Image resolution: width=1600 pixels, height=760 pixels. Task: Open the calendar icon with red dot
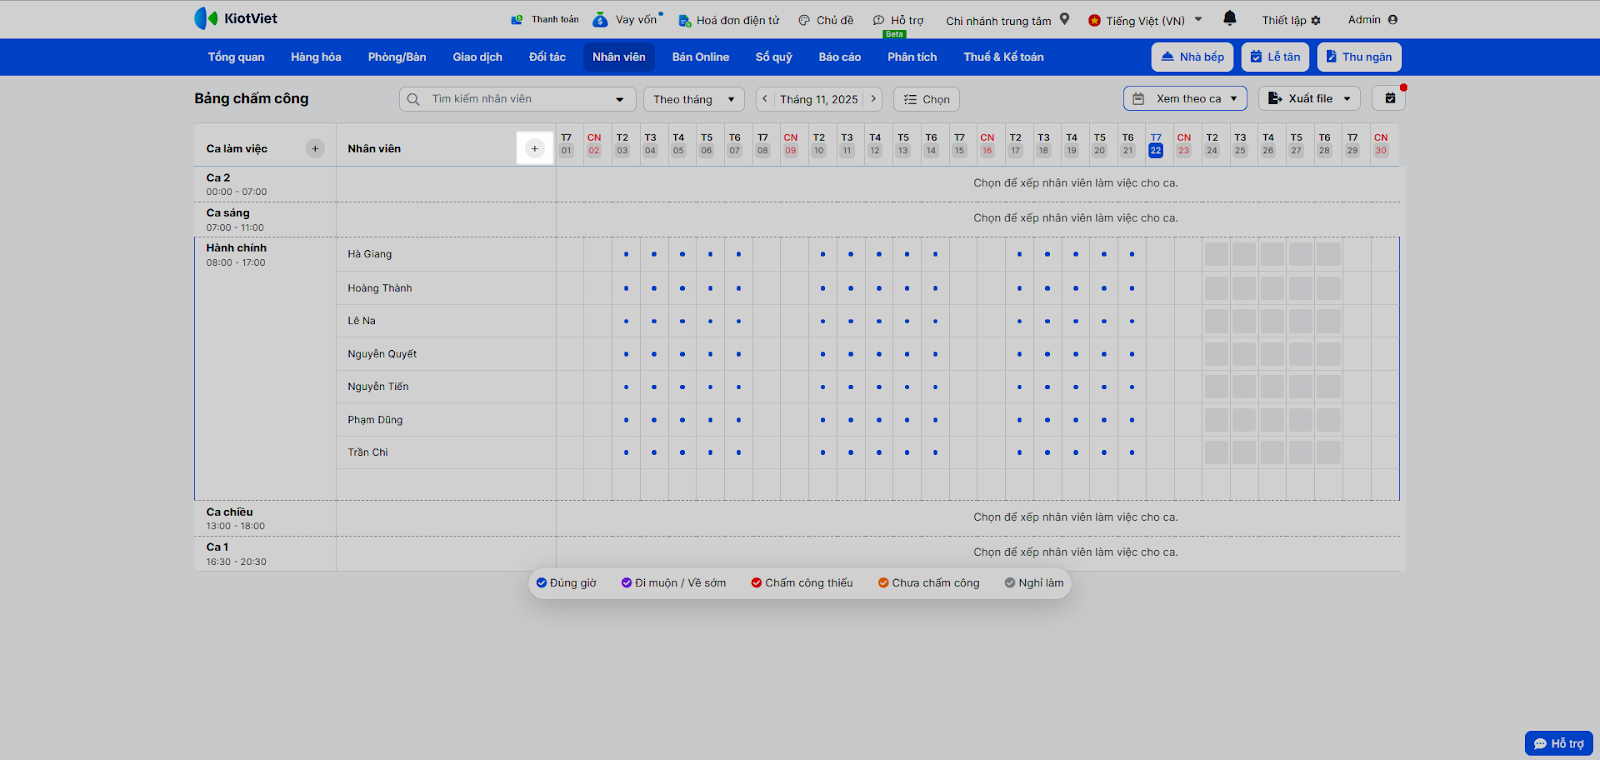(x=1389, y=99)
